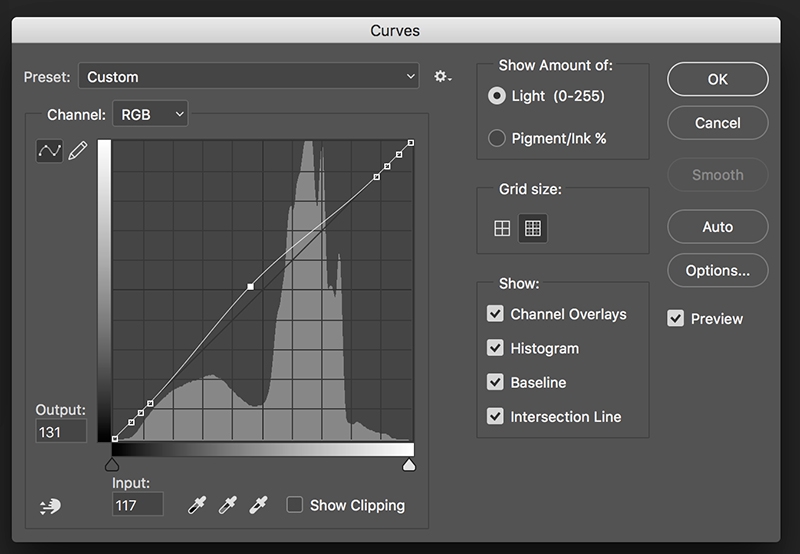Choose the detailed grid size icon

[x=533, y=228]
